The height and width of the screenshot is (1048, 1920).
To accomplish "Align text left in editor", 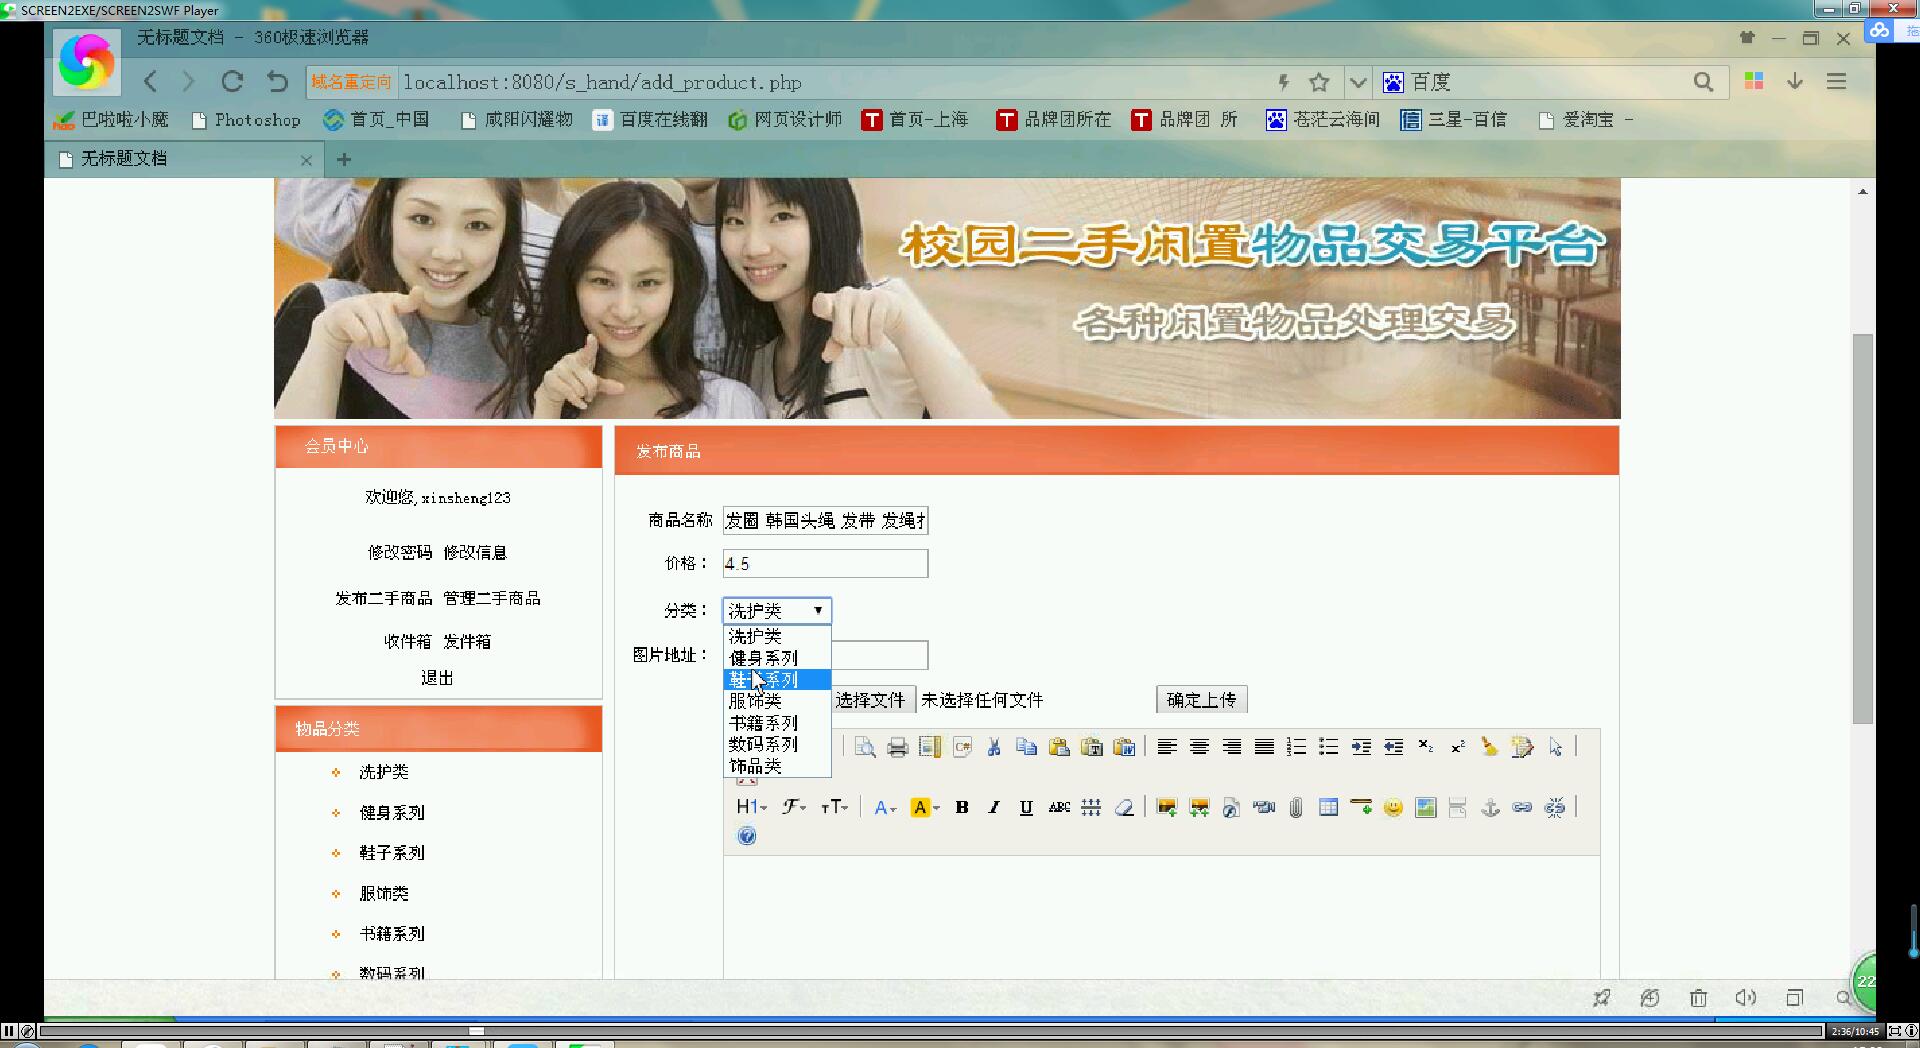I will point(1167,747).
